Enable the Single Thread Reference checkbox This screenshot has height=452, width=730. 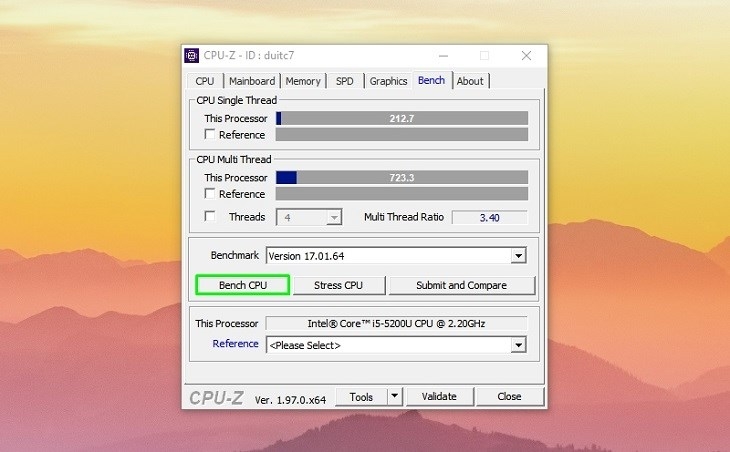(x=210, y=134)
